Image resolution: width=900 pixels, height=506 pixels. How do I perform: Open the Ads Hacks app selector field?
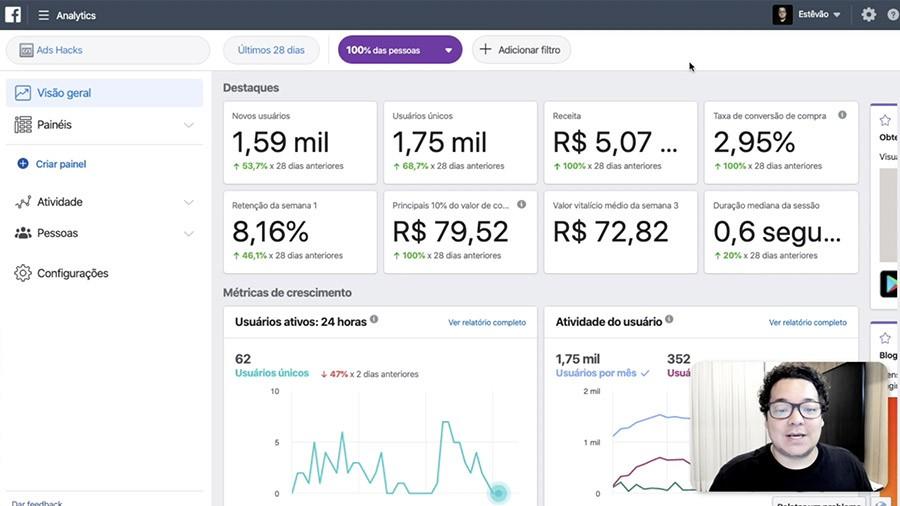tap(108, 50)
